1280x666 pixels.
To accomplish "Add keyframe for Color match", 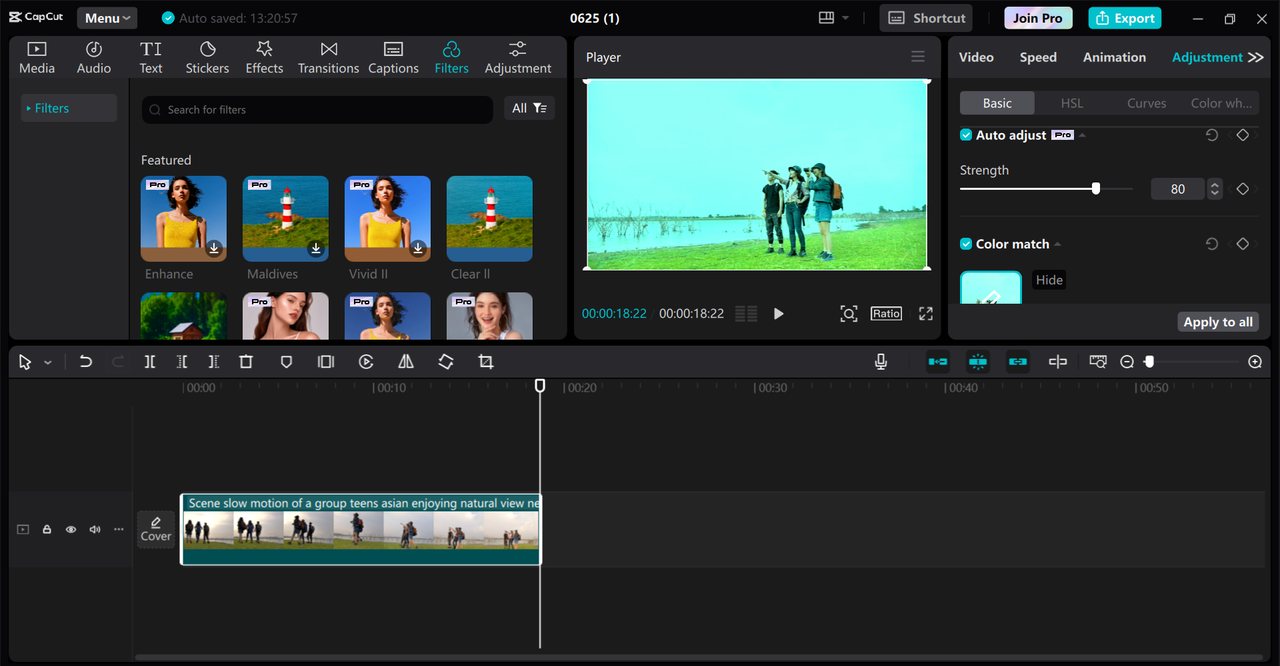I will (1243, 244).
